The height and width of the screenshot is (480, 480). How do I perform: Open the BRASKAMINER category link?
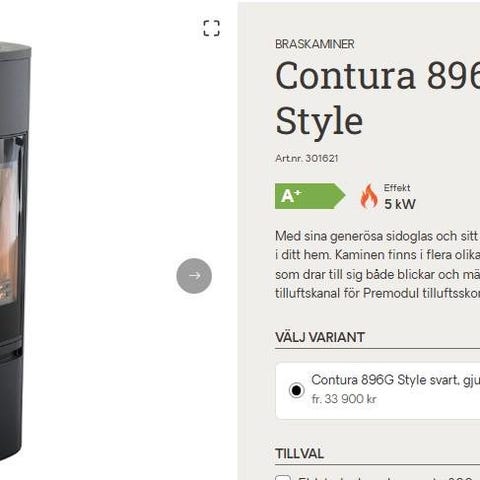click(315, 44)
